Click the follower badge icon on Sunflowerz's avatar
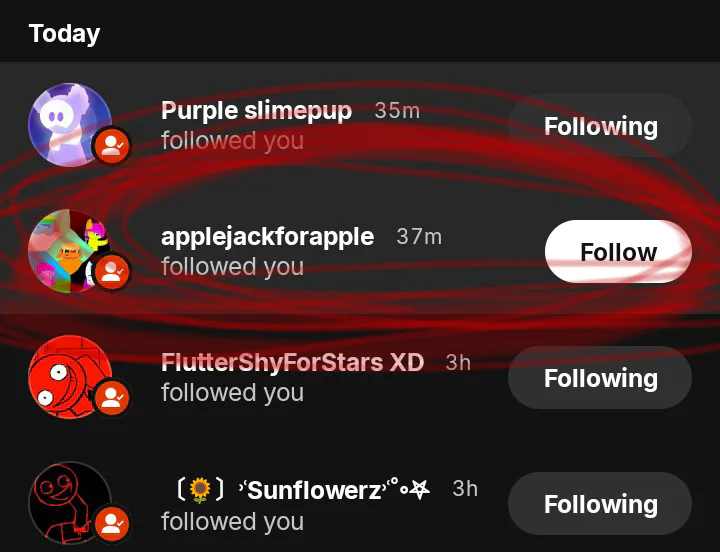720x552 pixels. click(112, 523)
